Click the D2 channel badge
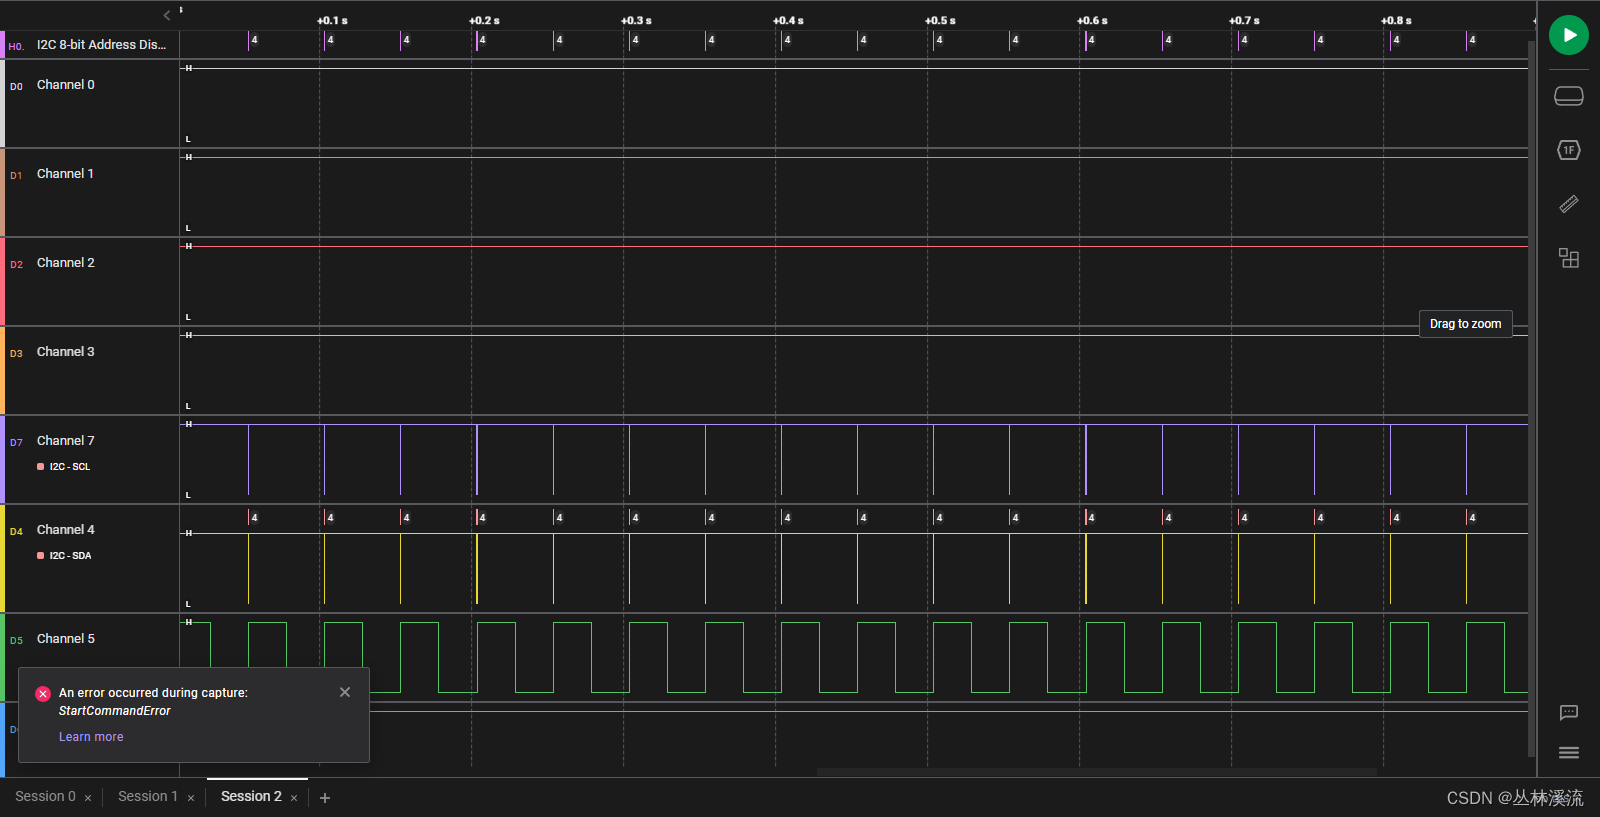This screenshot has width=1600, height=817. pyautogui.click(x=16, y=265)
